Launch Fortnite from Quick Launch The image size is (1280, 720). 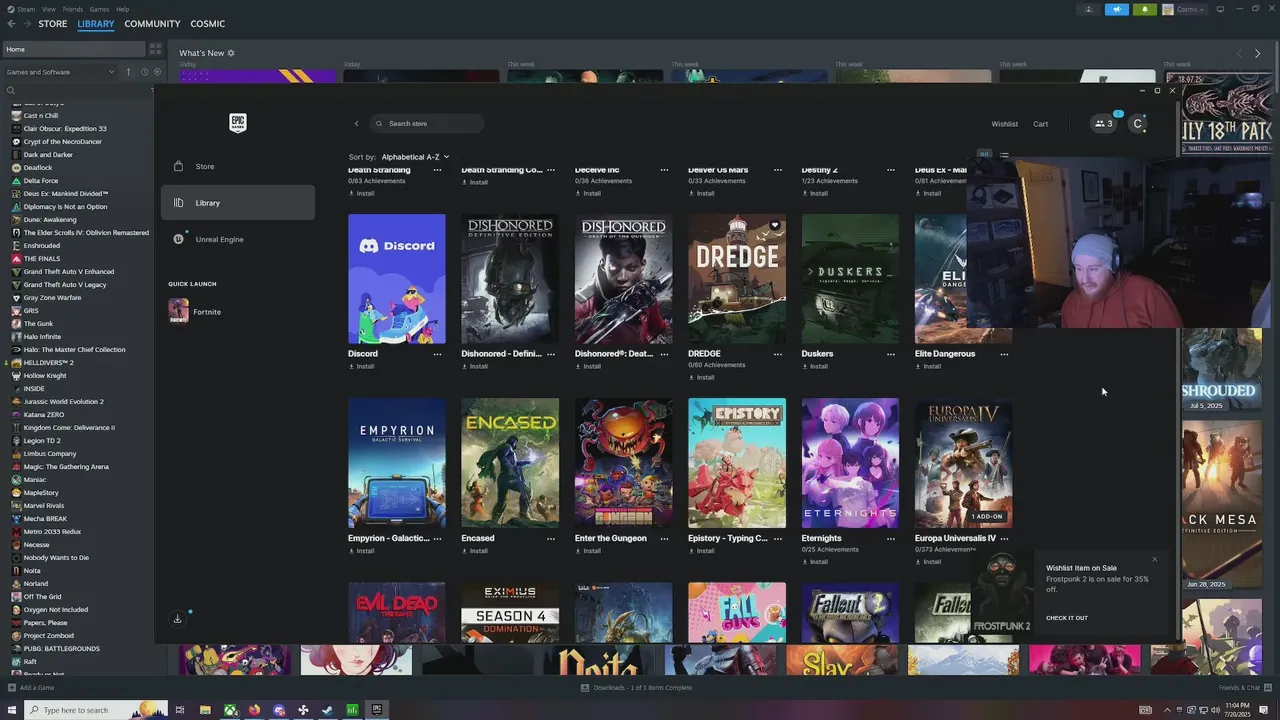point(237,312)
